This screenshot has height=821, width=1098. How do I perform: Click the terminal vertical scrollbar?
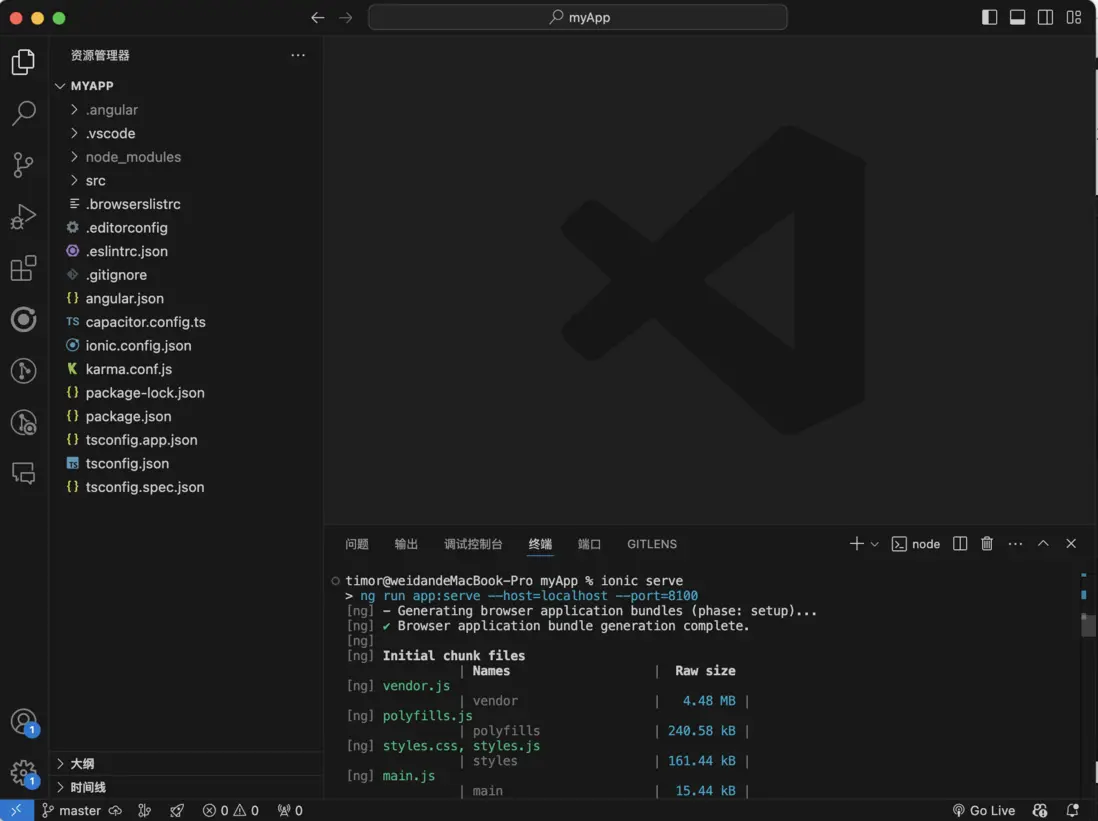tap(1088, 626)
